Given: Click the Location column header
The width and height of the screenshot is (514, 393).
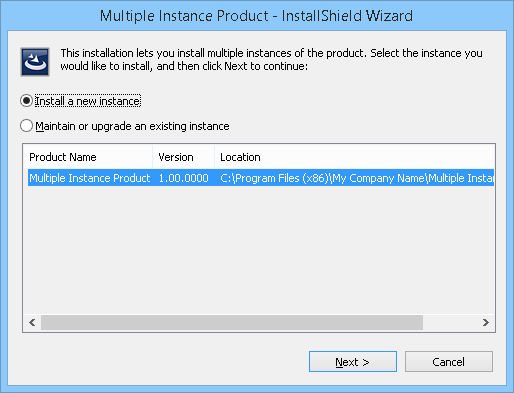Looking at the screenshot, I should pyautogui.click(x=354, y=157).
